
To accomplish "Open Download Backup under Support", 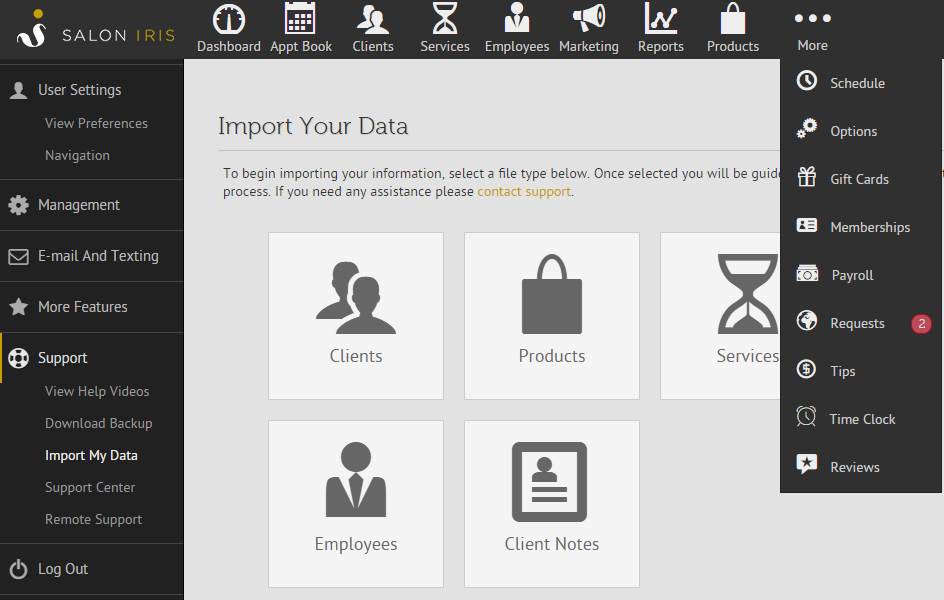I will tap(99, 423).
